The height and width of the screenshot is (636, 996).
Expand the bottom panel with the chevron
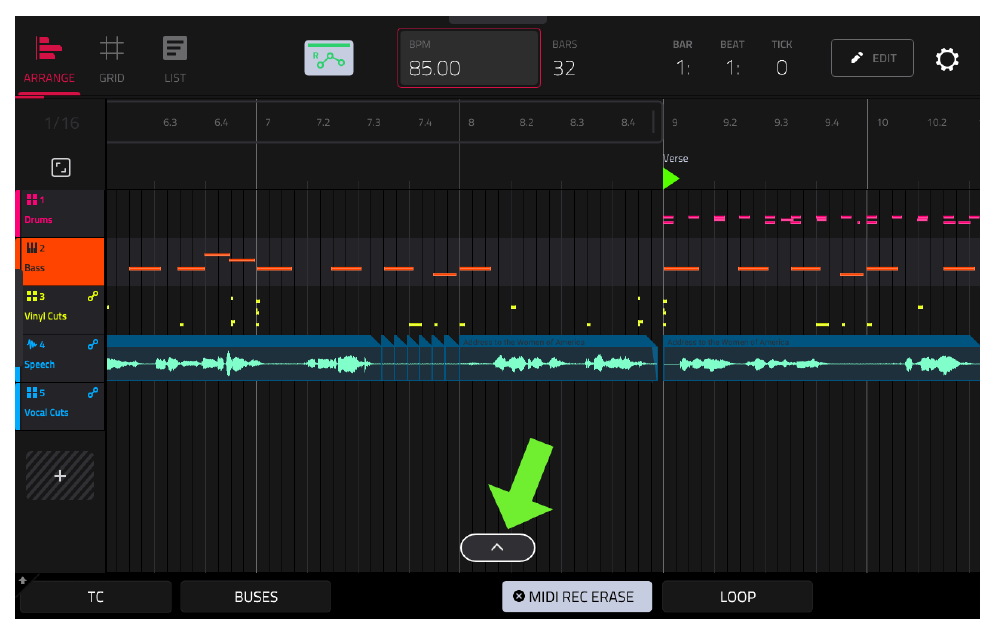[497, 548]
